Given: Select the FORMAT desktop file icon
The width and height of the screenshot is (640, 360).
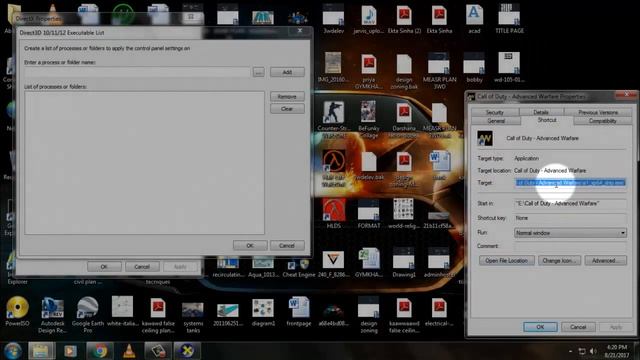Looking at the screenshot, I should (x=369, y=213).
